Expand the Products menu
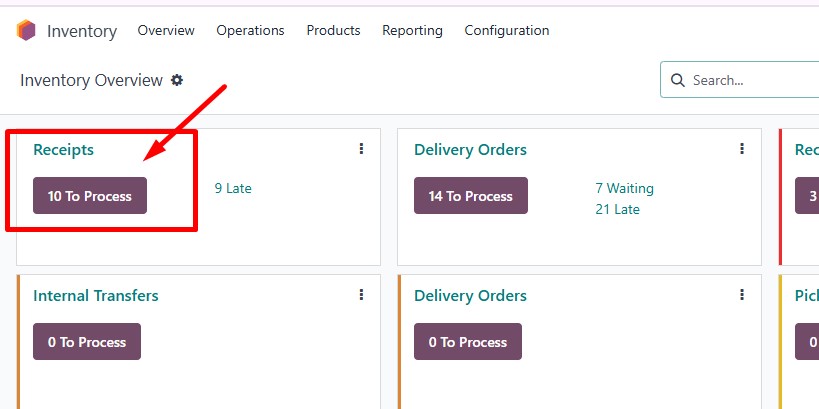The width and height of the screenshot is (819, 409). pyautogui.click(x=333, y=30)
